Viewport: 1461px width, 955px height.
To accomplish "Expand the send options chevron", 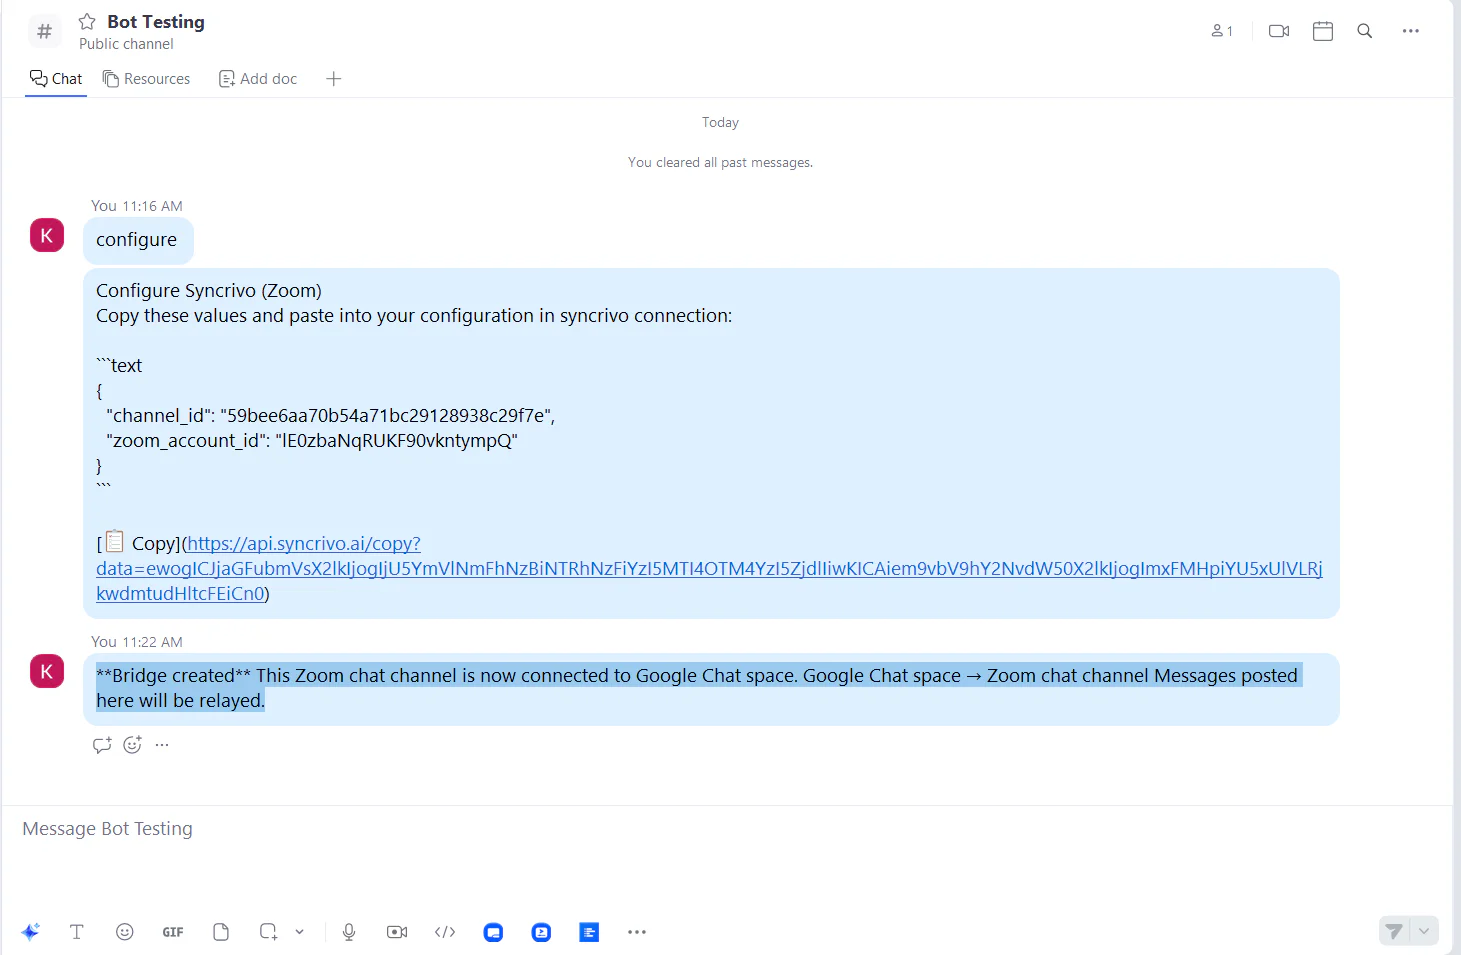I will click(1424, 932).
